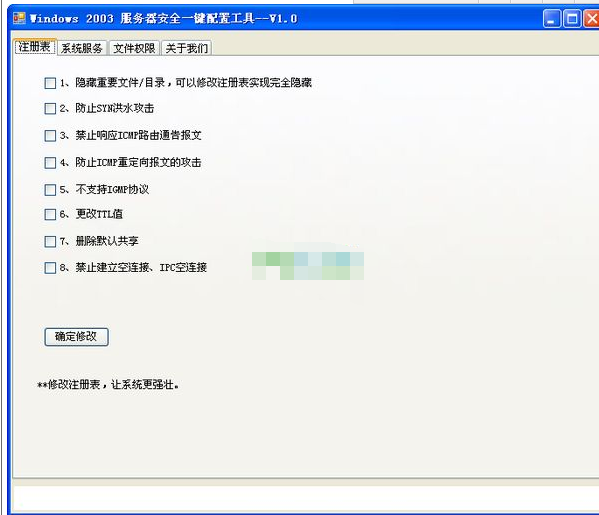
Task: Tick option 6 更改TTL值
Action: click(x=50, y=214)
